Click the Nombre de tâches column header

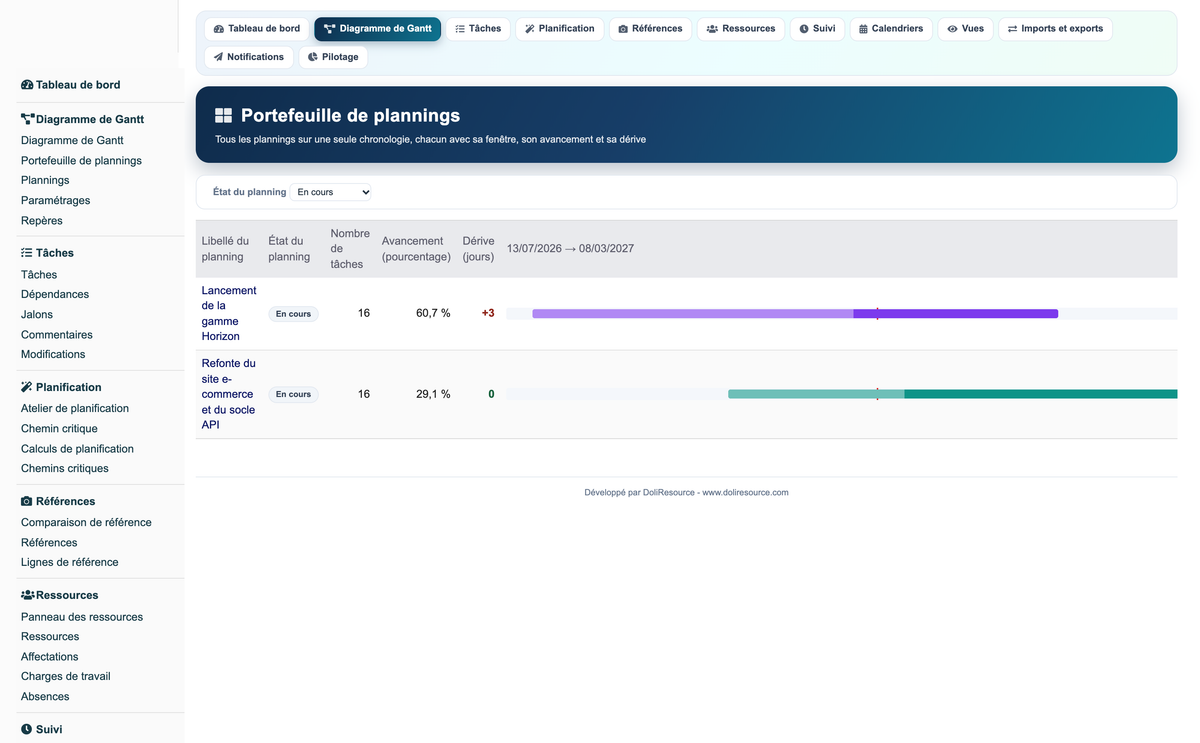[350, 249]
